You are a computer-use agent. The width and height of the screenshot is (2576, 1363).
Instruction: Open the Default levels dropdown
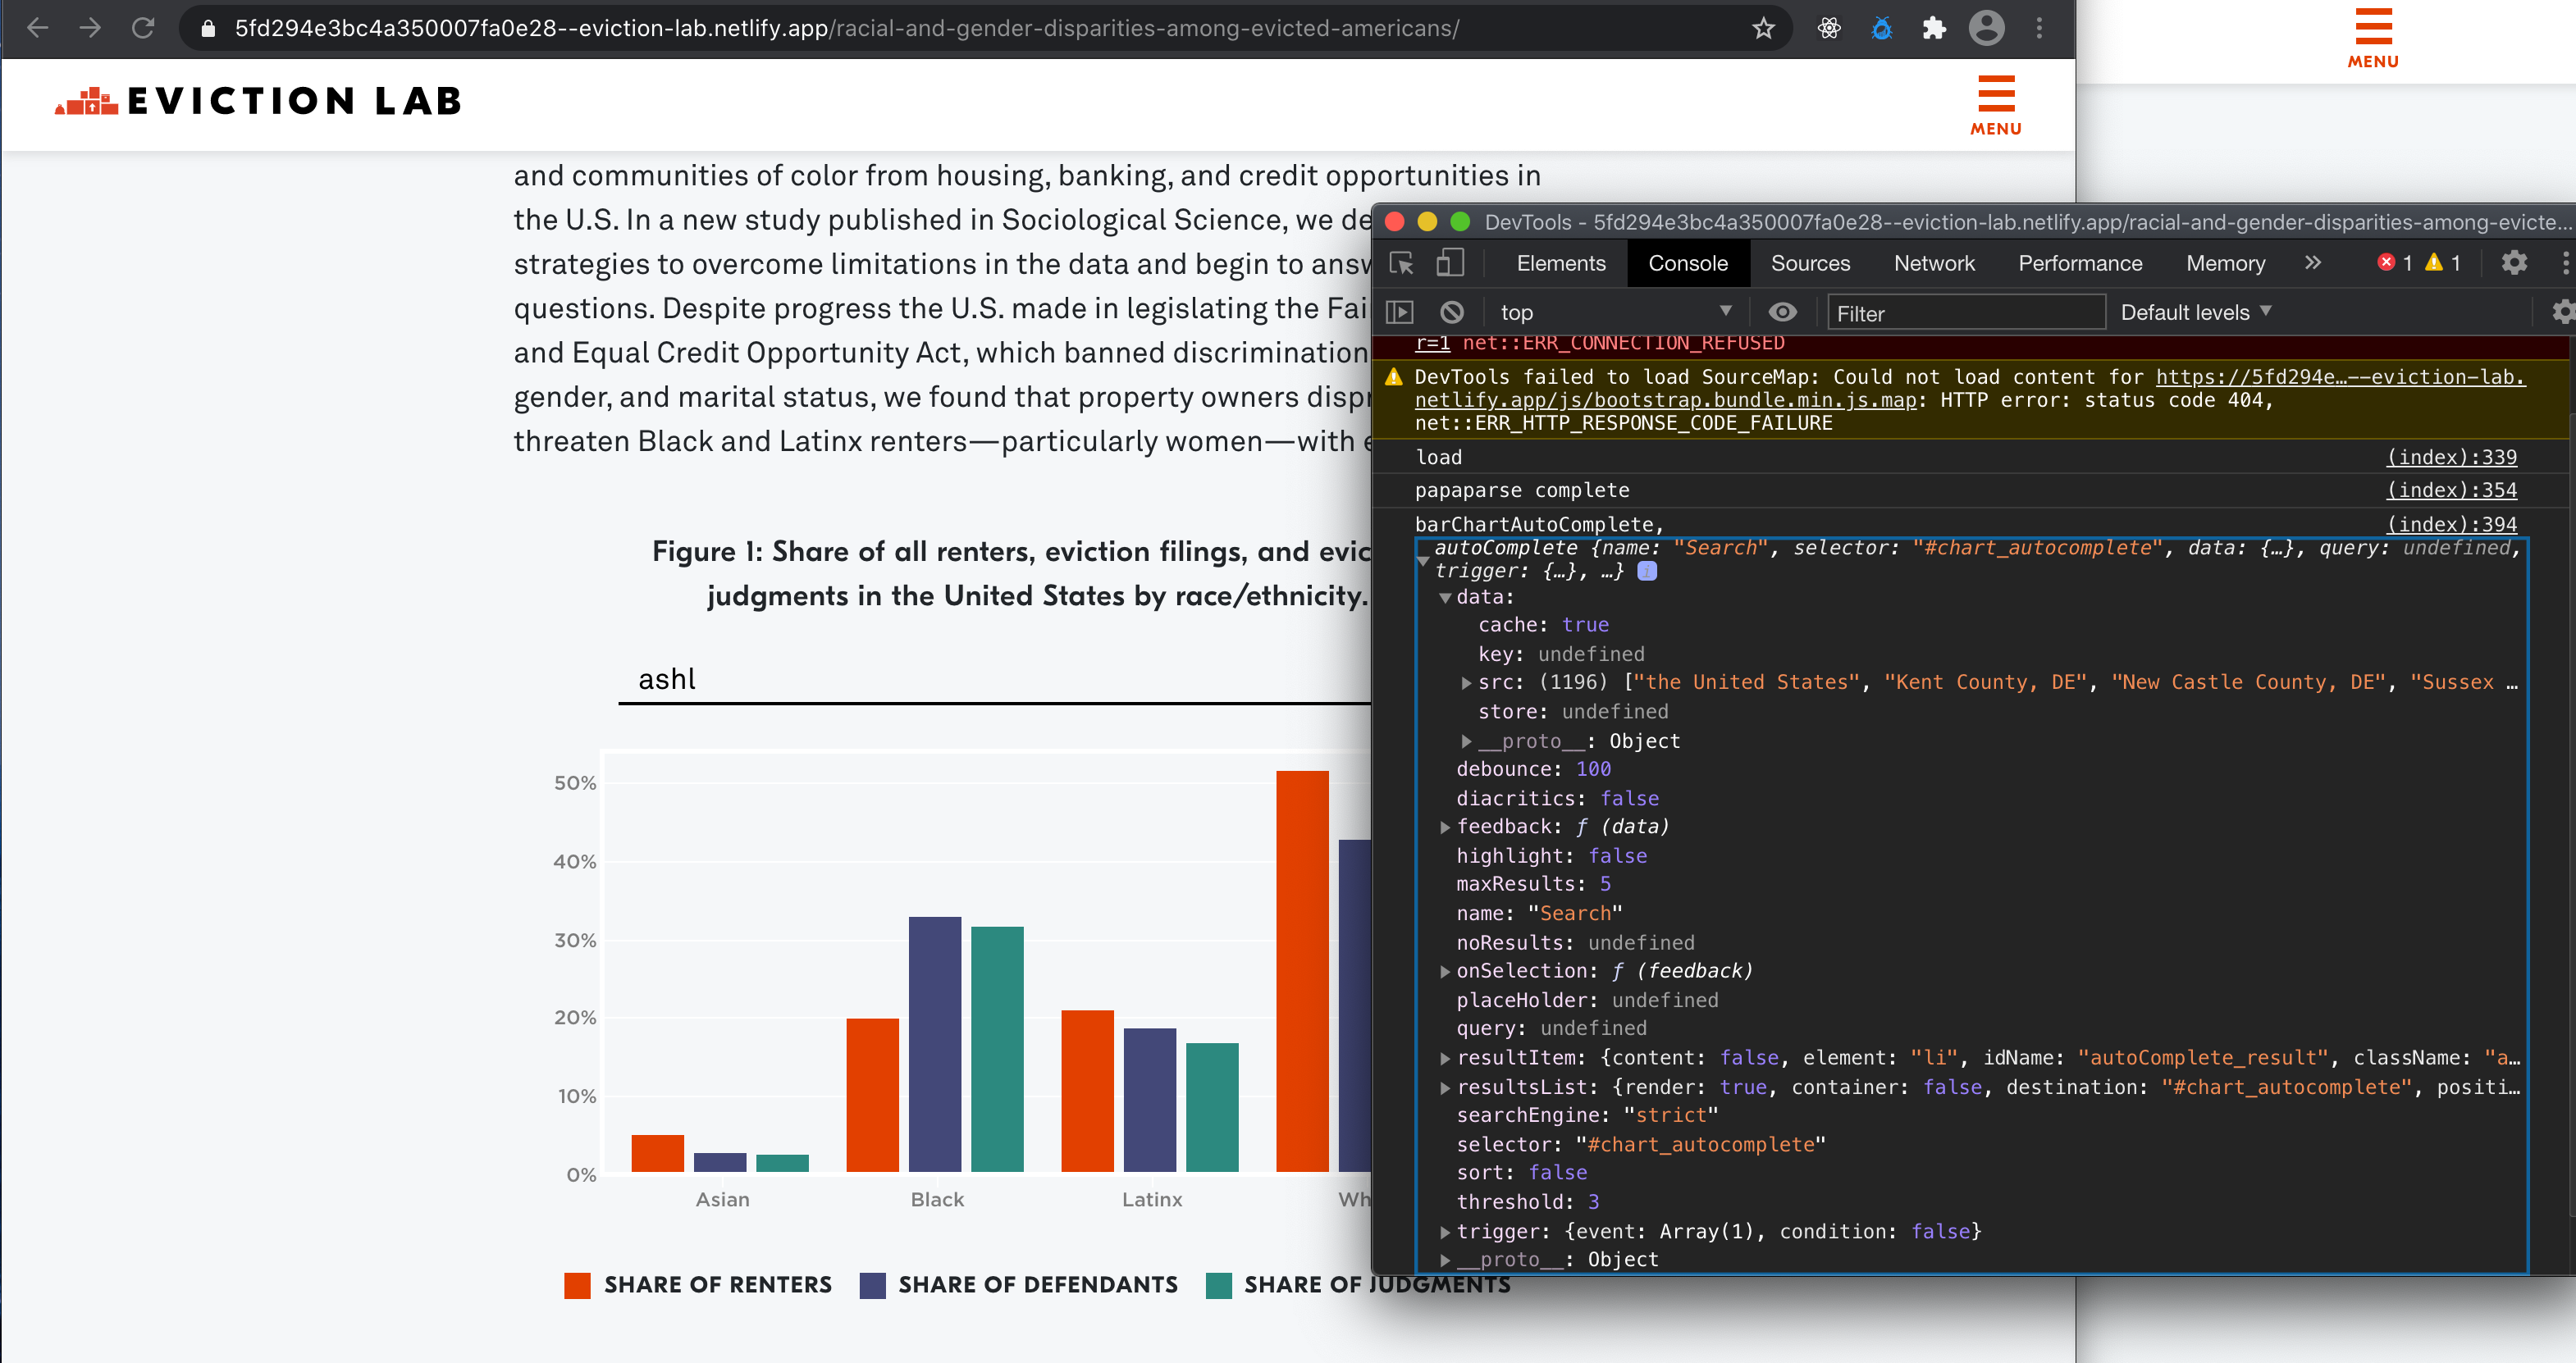point(2195,312)
